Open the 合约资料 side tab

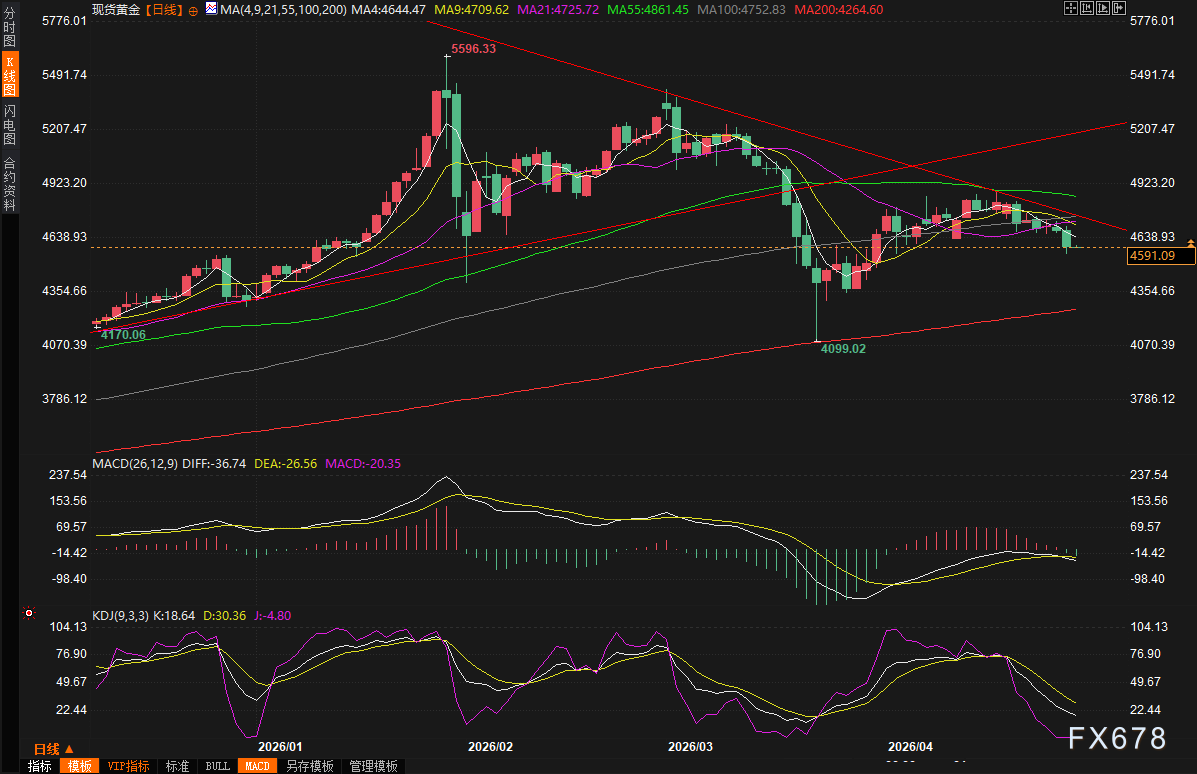[x=9, y=184]
